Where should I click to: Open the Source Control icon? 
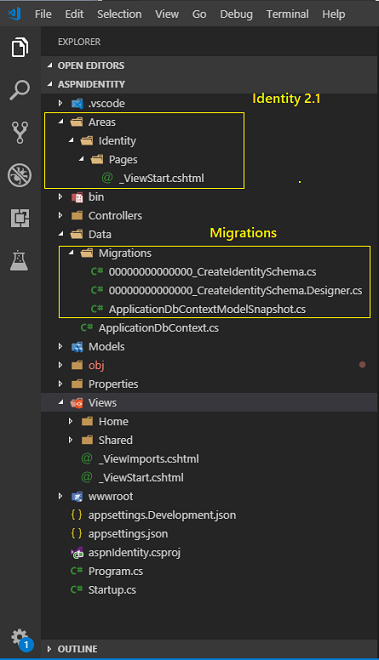point(20,133)
